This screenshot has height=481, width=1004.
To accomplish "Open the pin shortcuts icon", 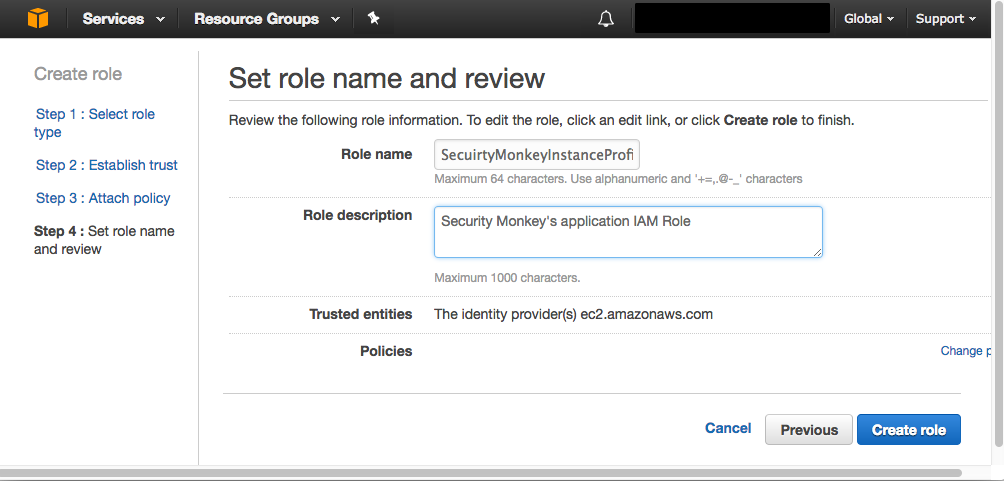I will point(374,19).
